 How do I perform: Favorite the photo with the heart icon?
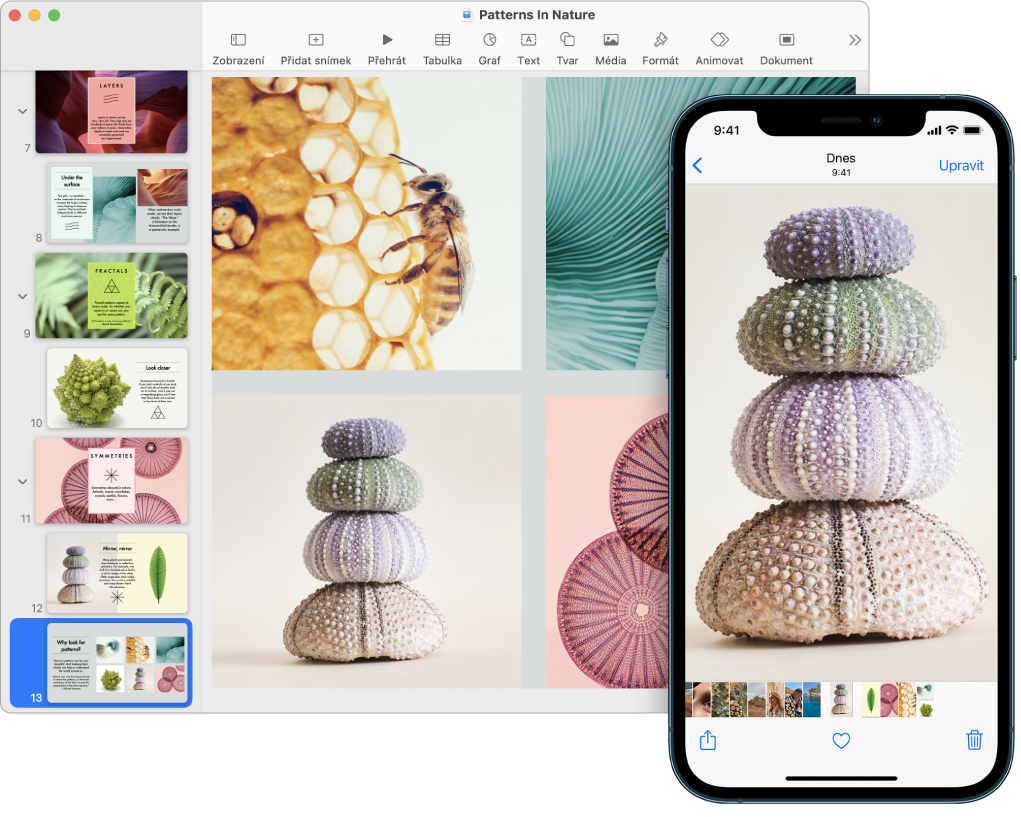pos(841,740)
